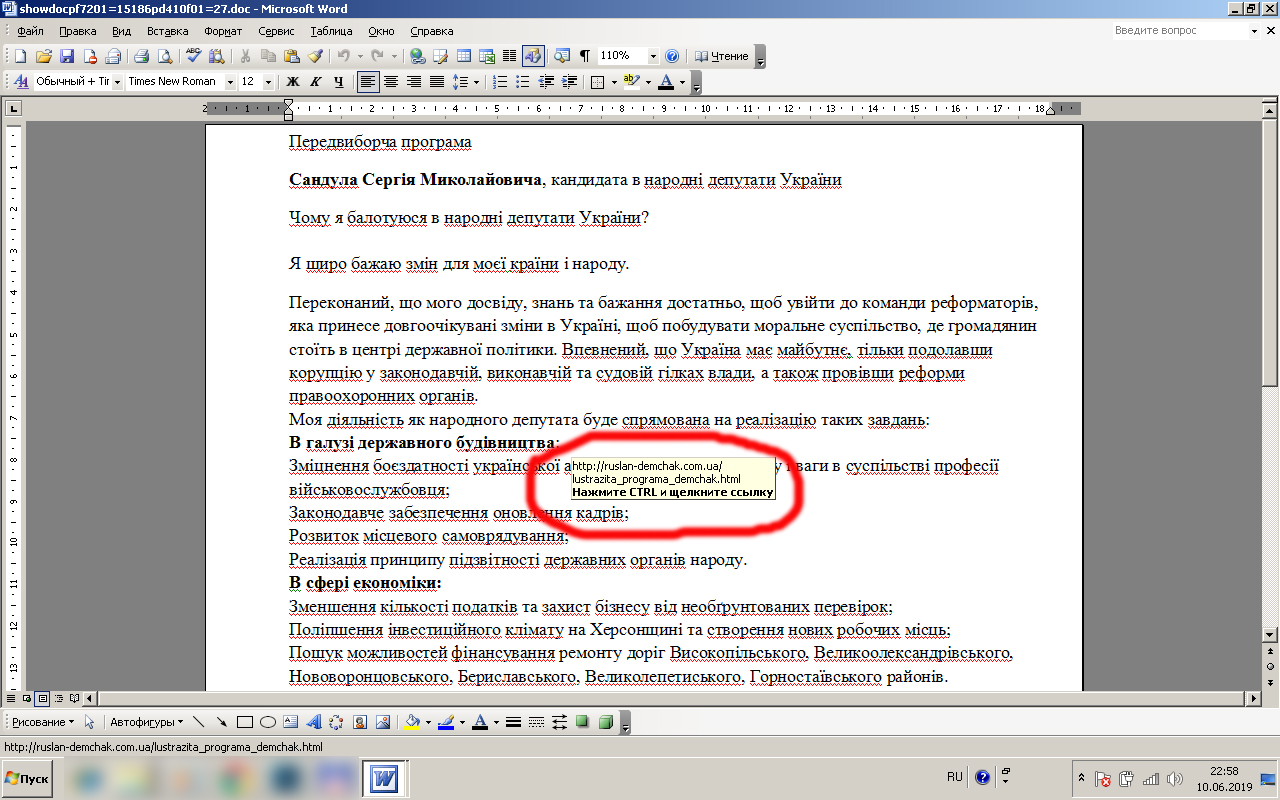1280x800 pixels.
Task: Open the Таблица menu
Action: [x=331, y=31]
